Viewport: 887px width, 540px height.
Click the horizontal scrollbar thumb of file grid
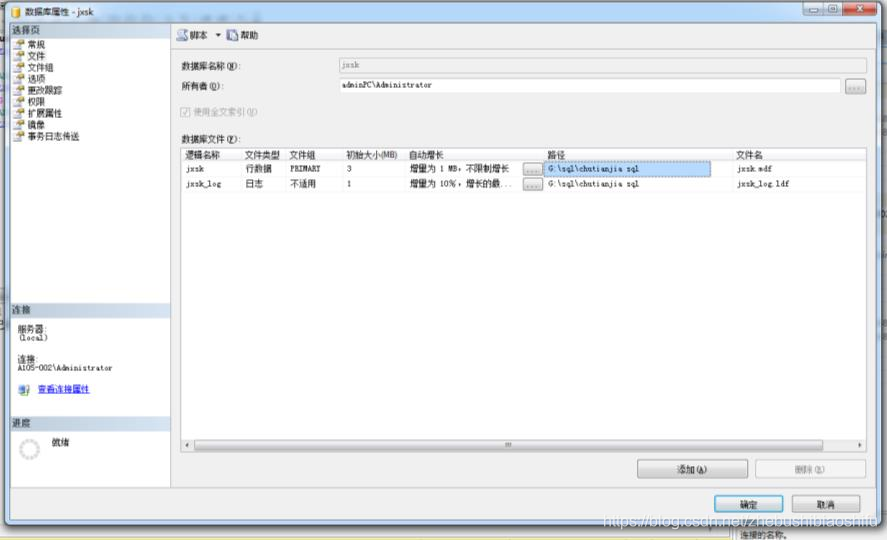[508, 445]
